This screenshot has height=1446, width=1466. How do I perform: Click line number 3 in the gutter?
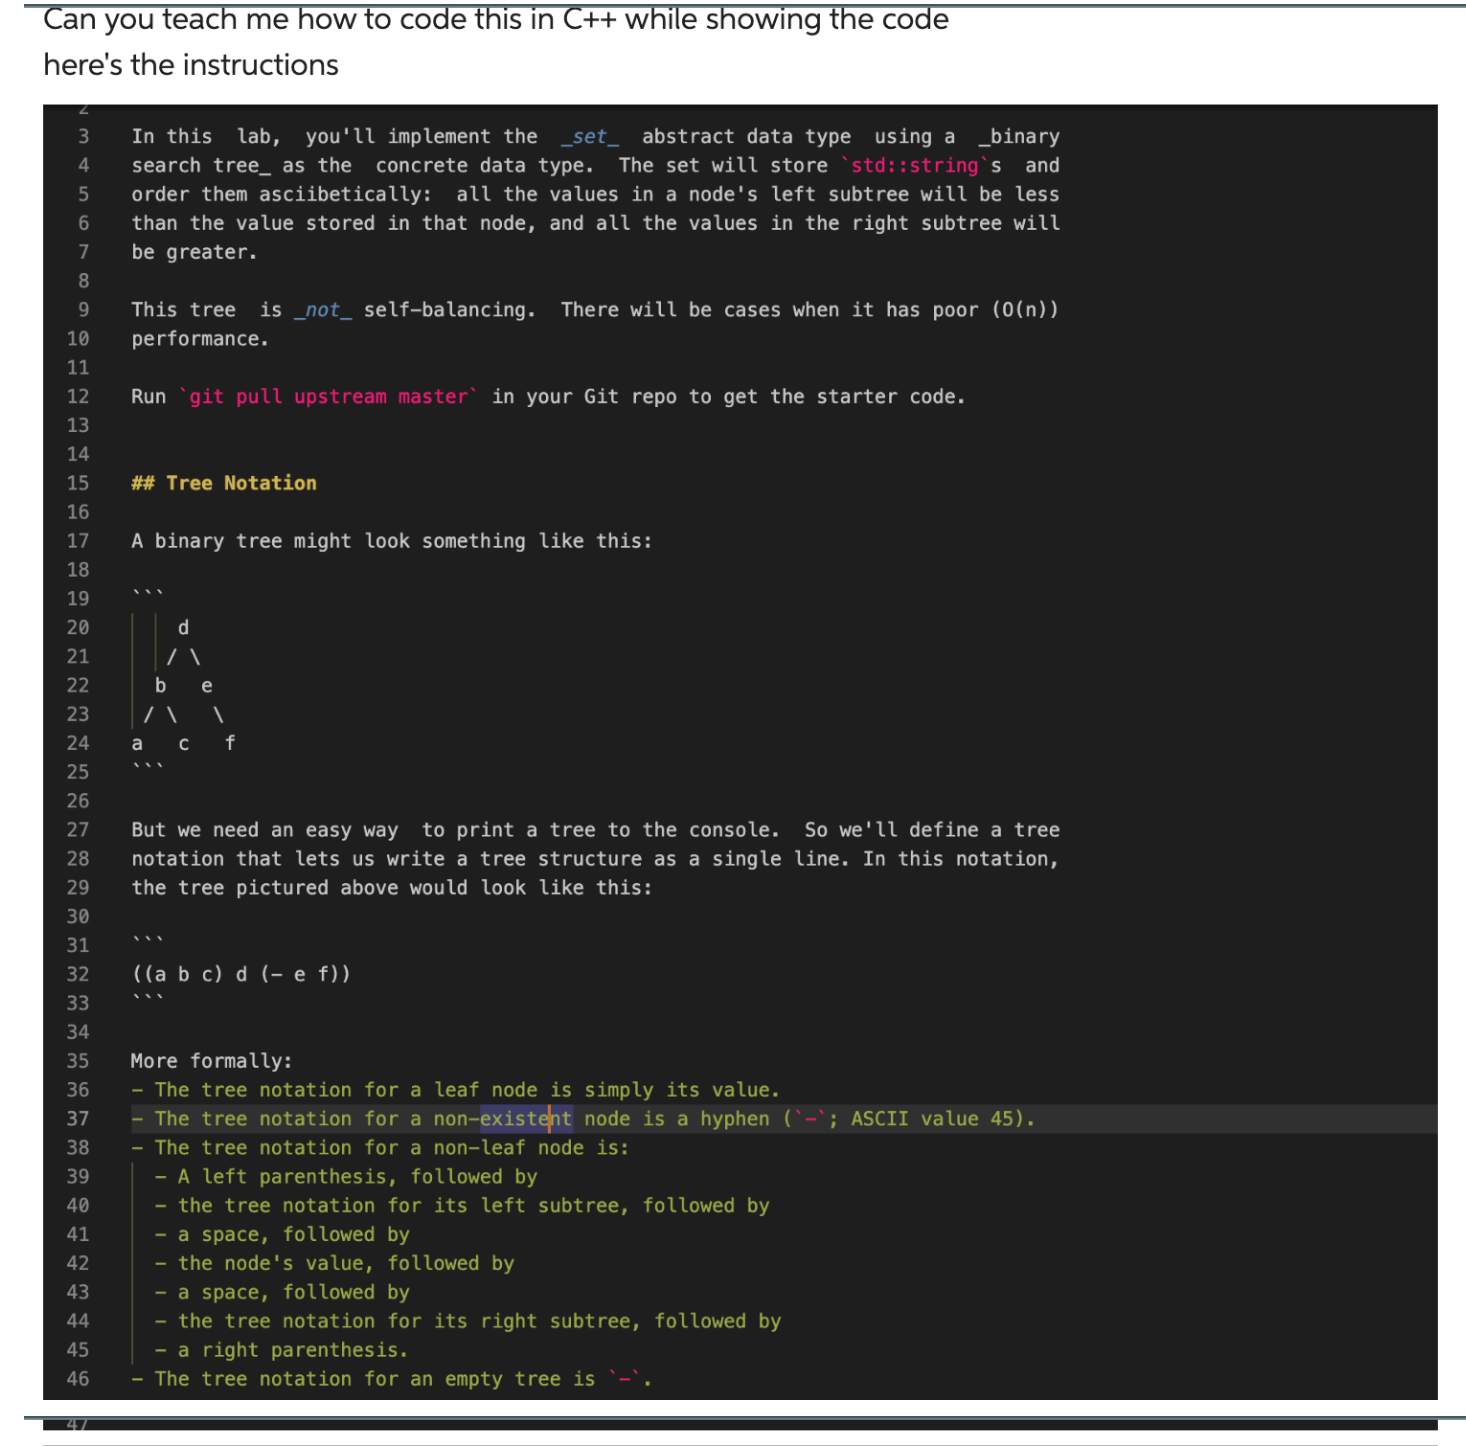click(x=82, y=136)
